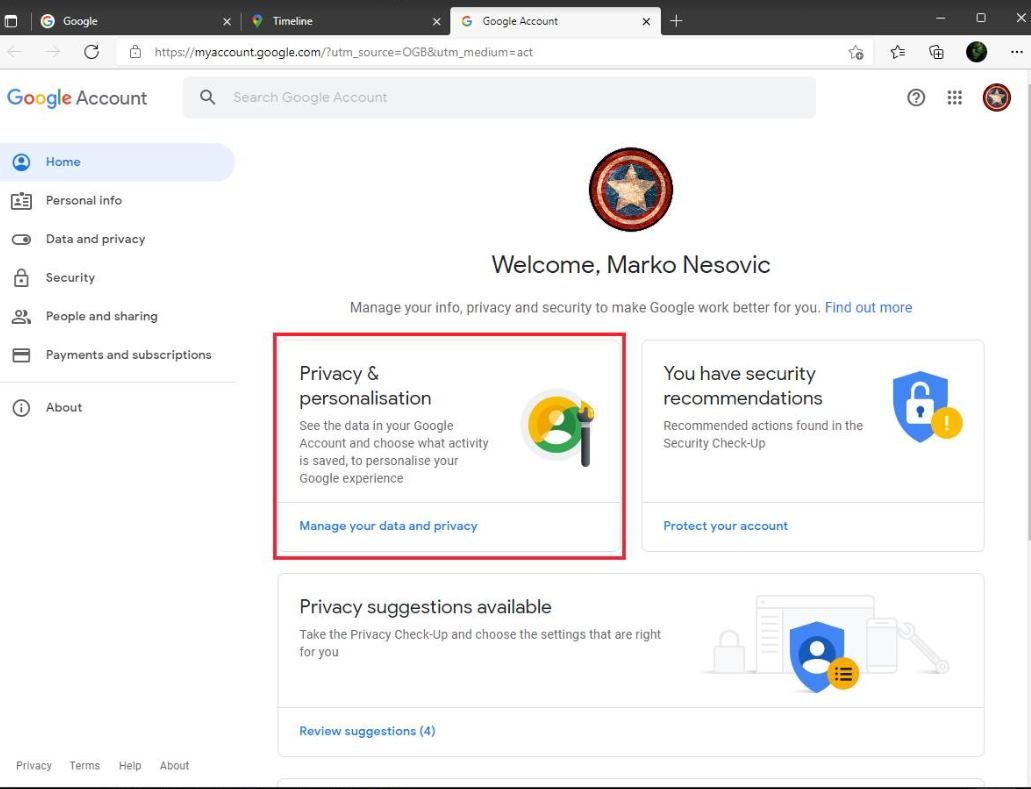
Task: Open the browser profile account menu
Action: (976, 52)
